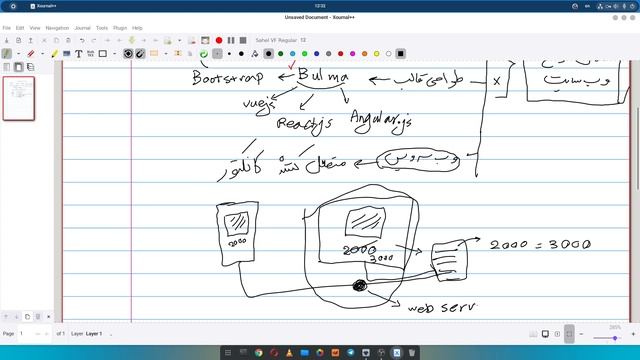Open the page insert dropdown arrow
Screen dimensions: 640x360
[179, 40]
